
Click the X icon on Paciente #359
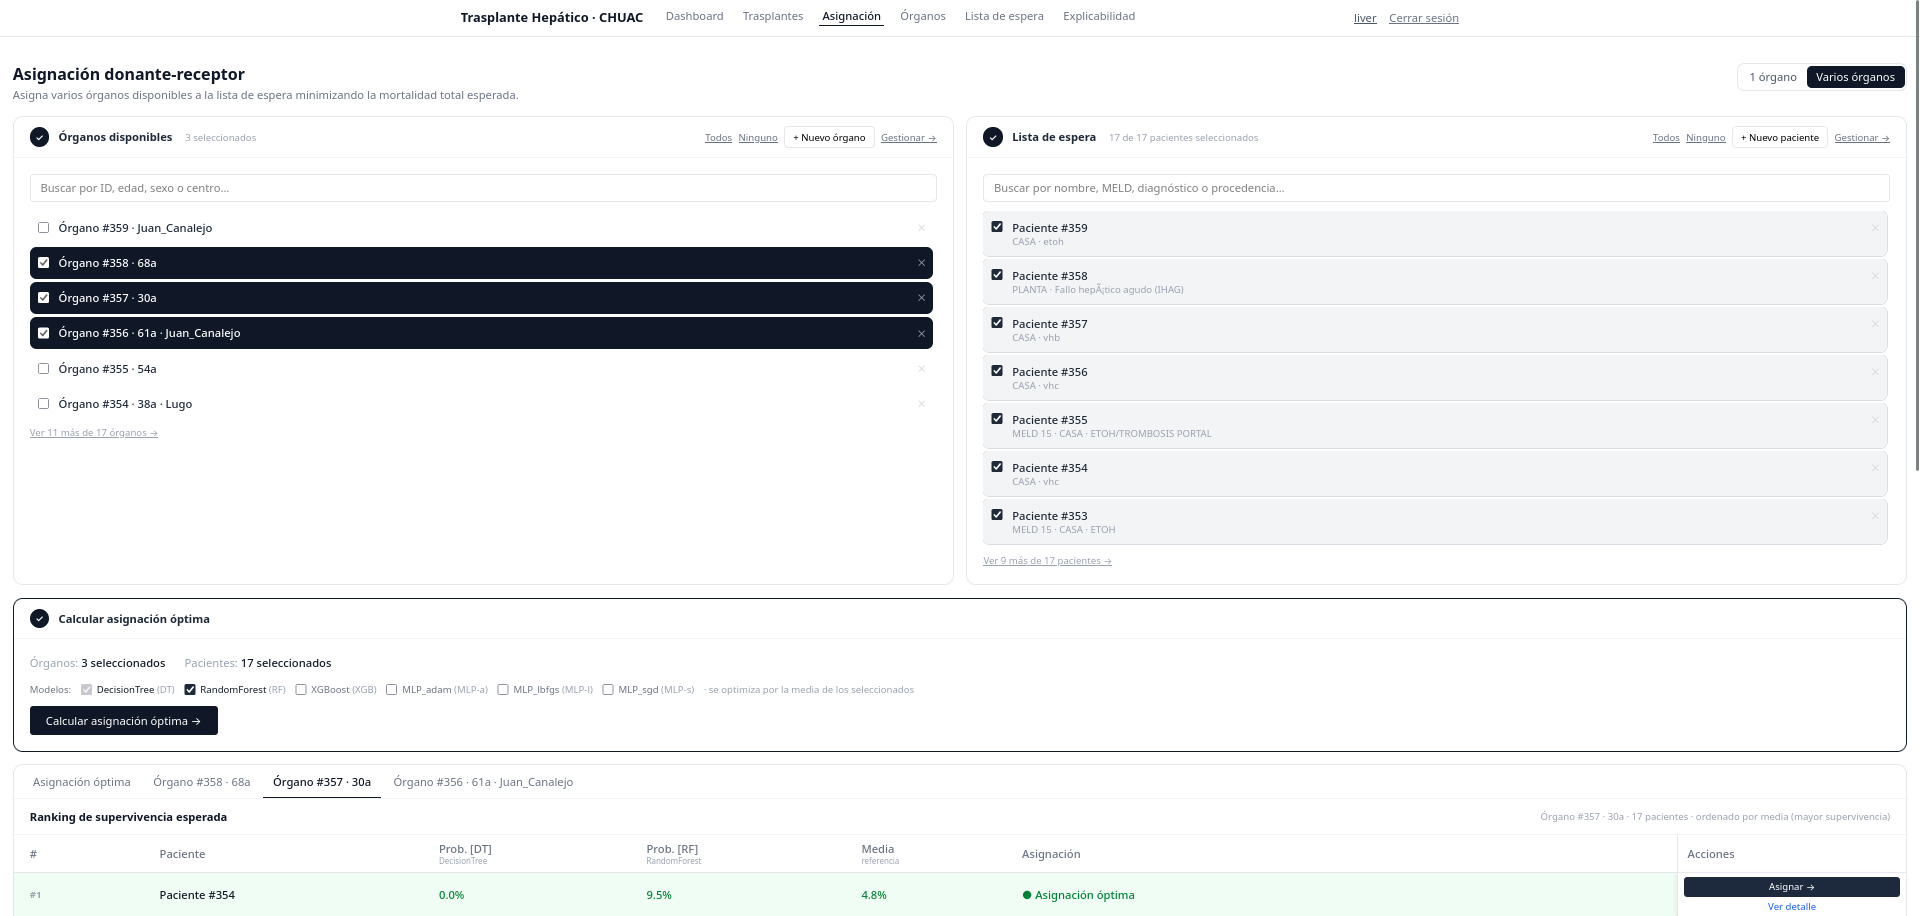click(x=1875, y=228)
